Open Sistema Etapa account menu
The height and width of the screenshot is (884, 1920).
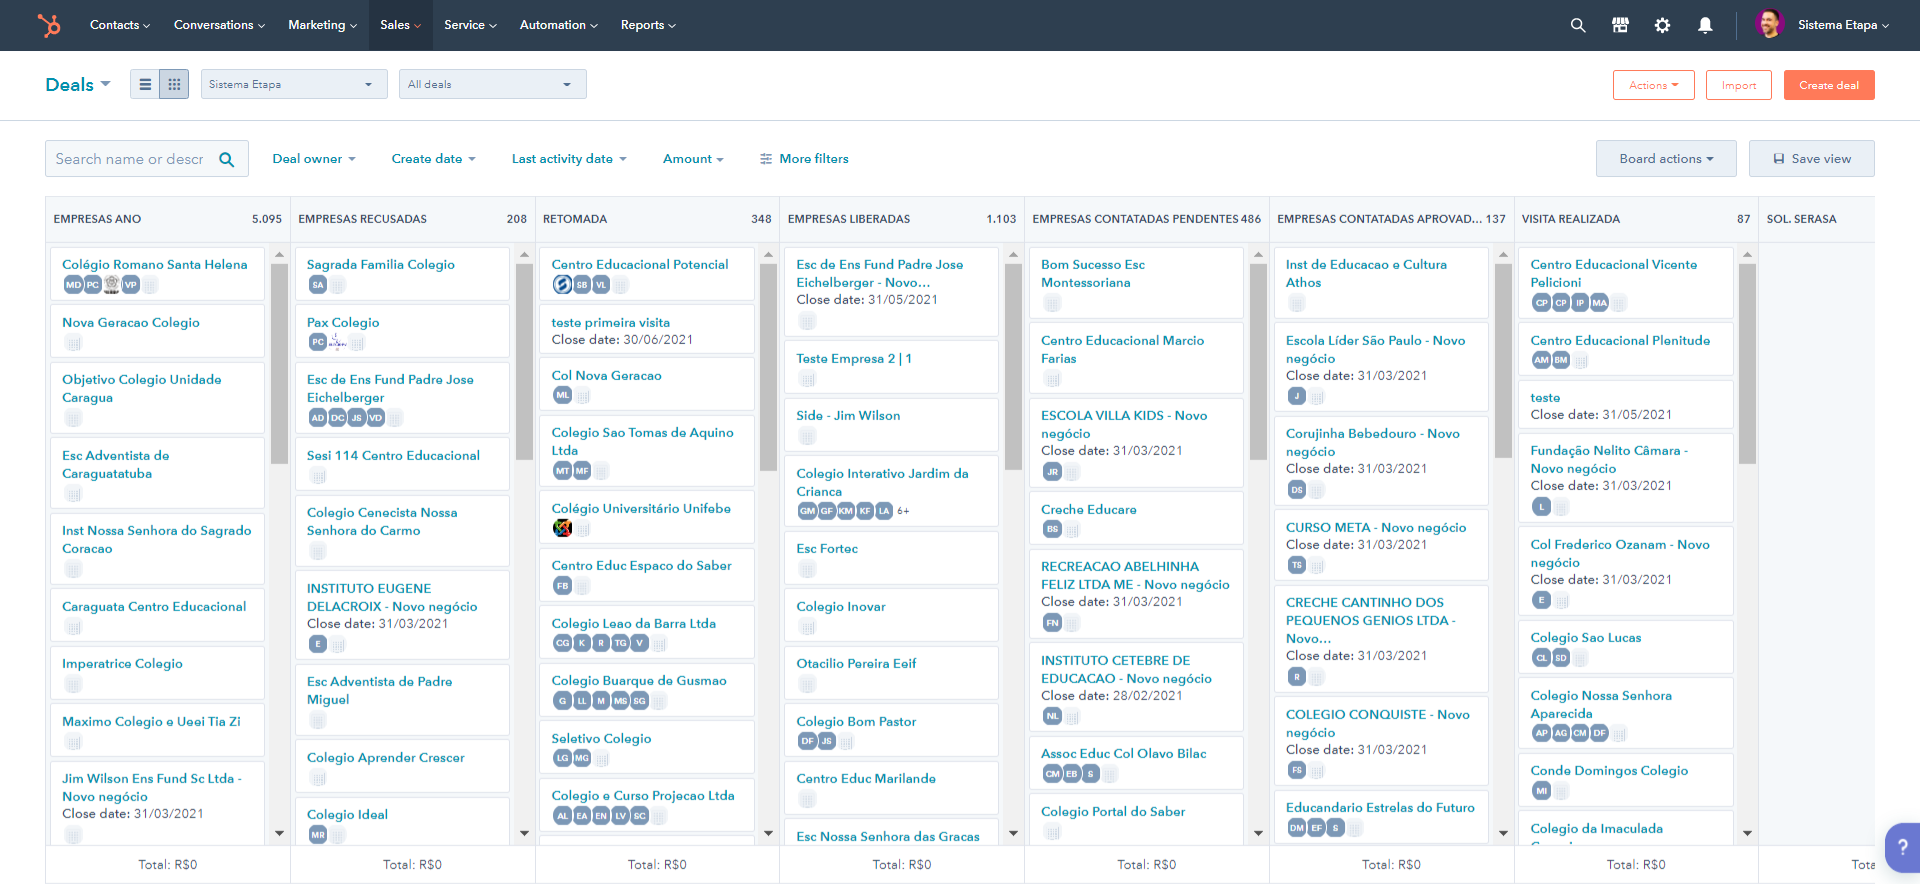1843,25
